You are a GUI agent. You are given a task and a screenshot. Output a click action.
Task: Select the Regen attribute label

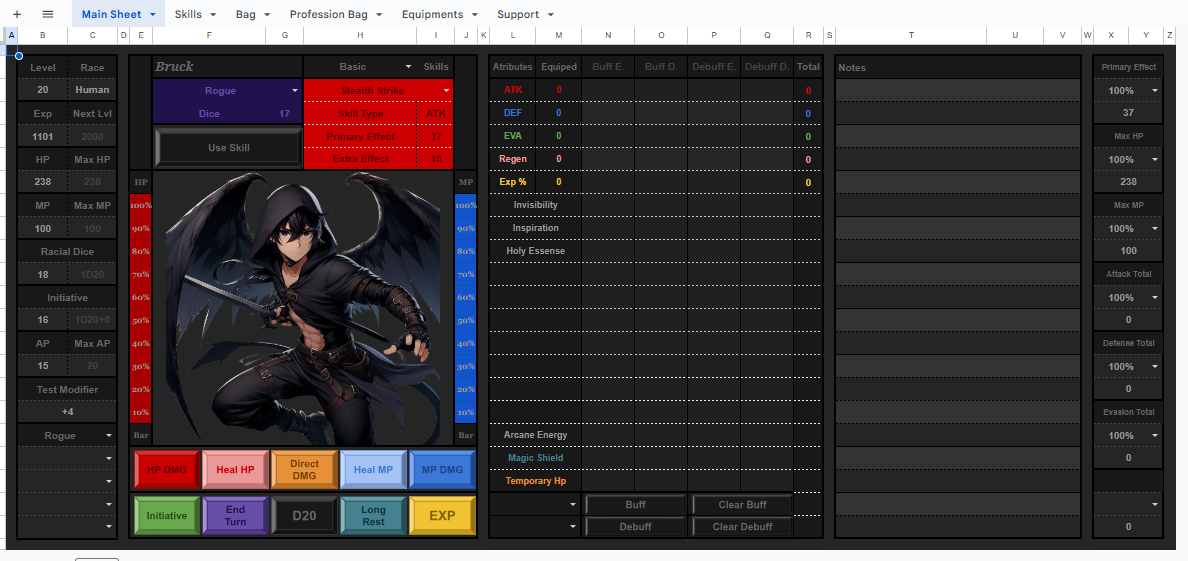pos(513,159)
